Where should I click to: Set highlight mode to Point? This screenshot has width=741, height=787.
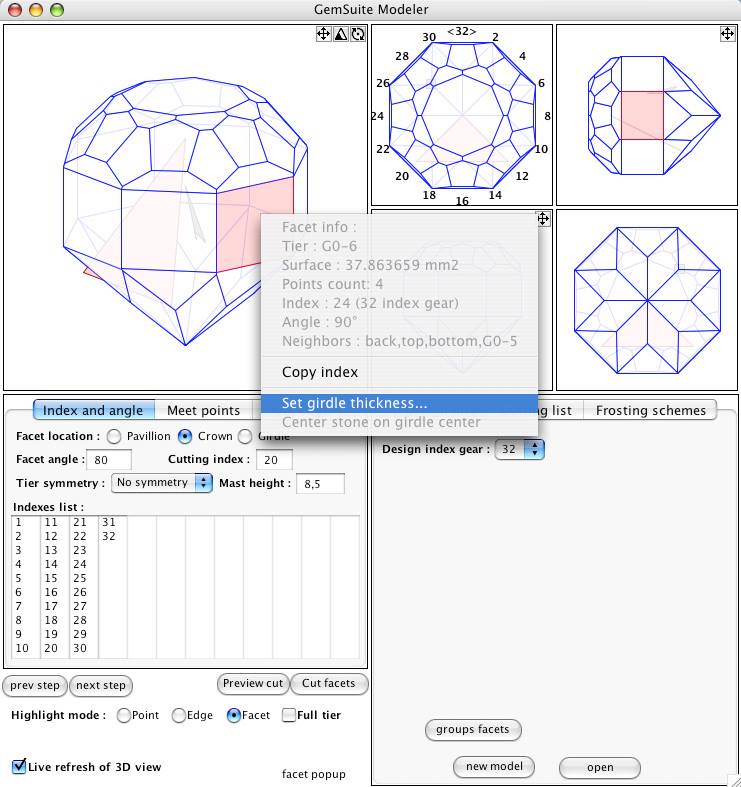[x=124, y=715]
